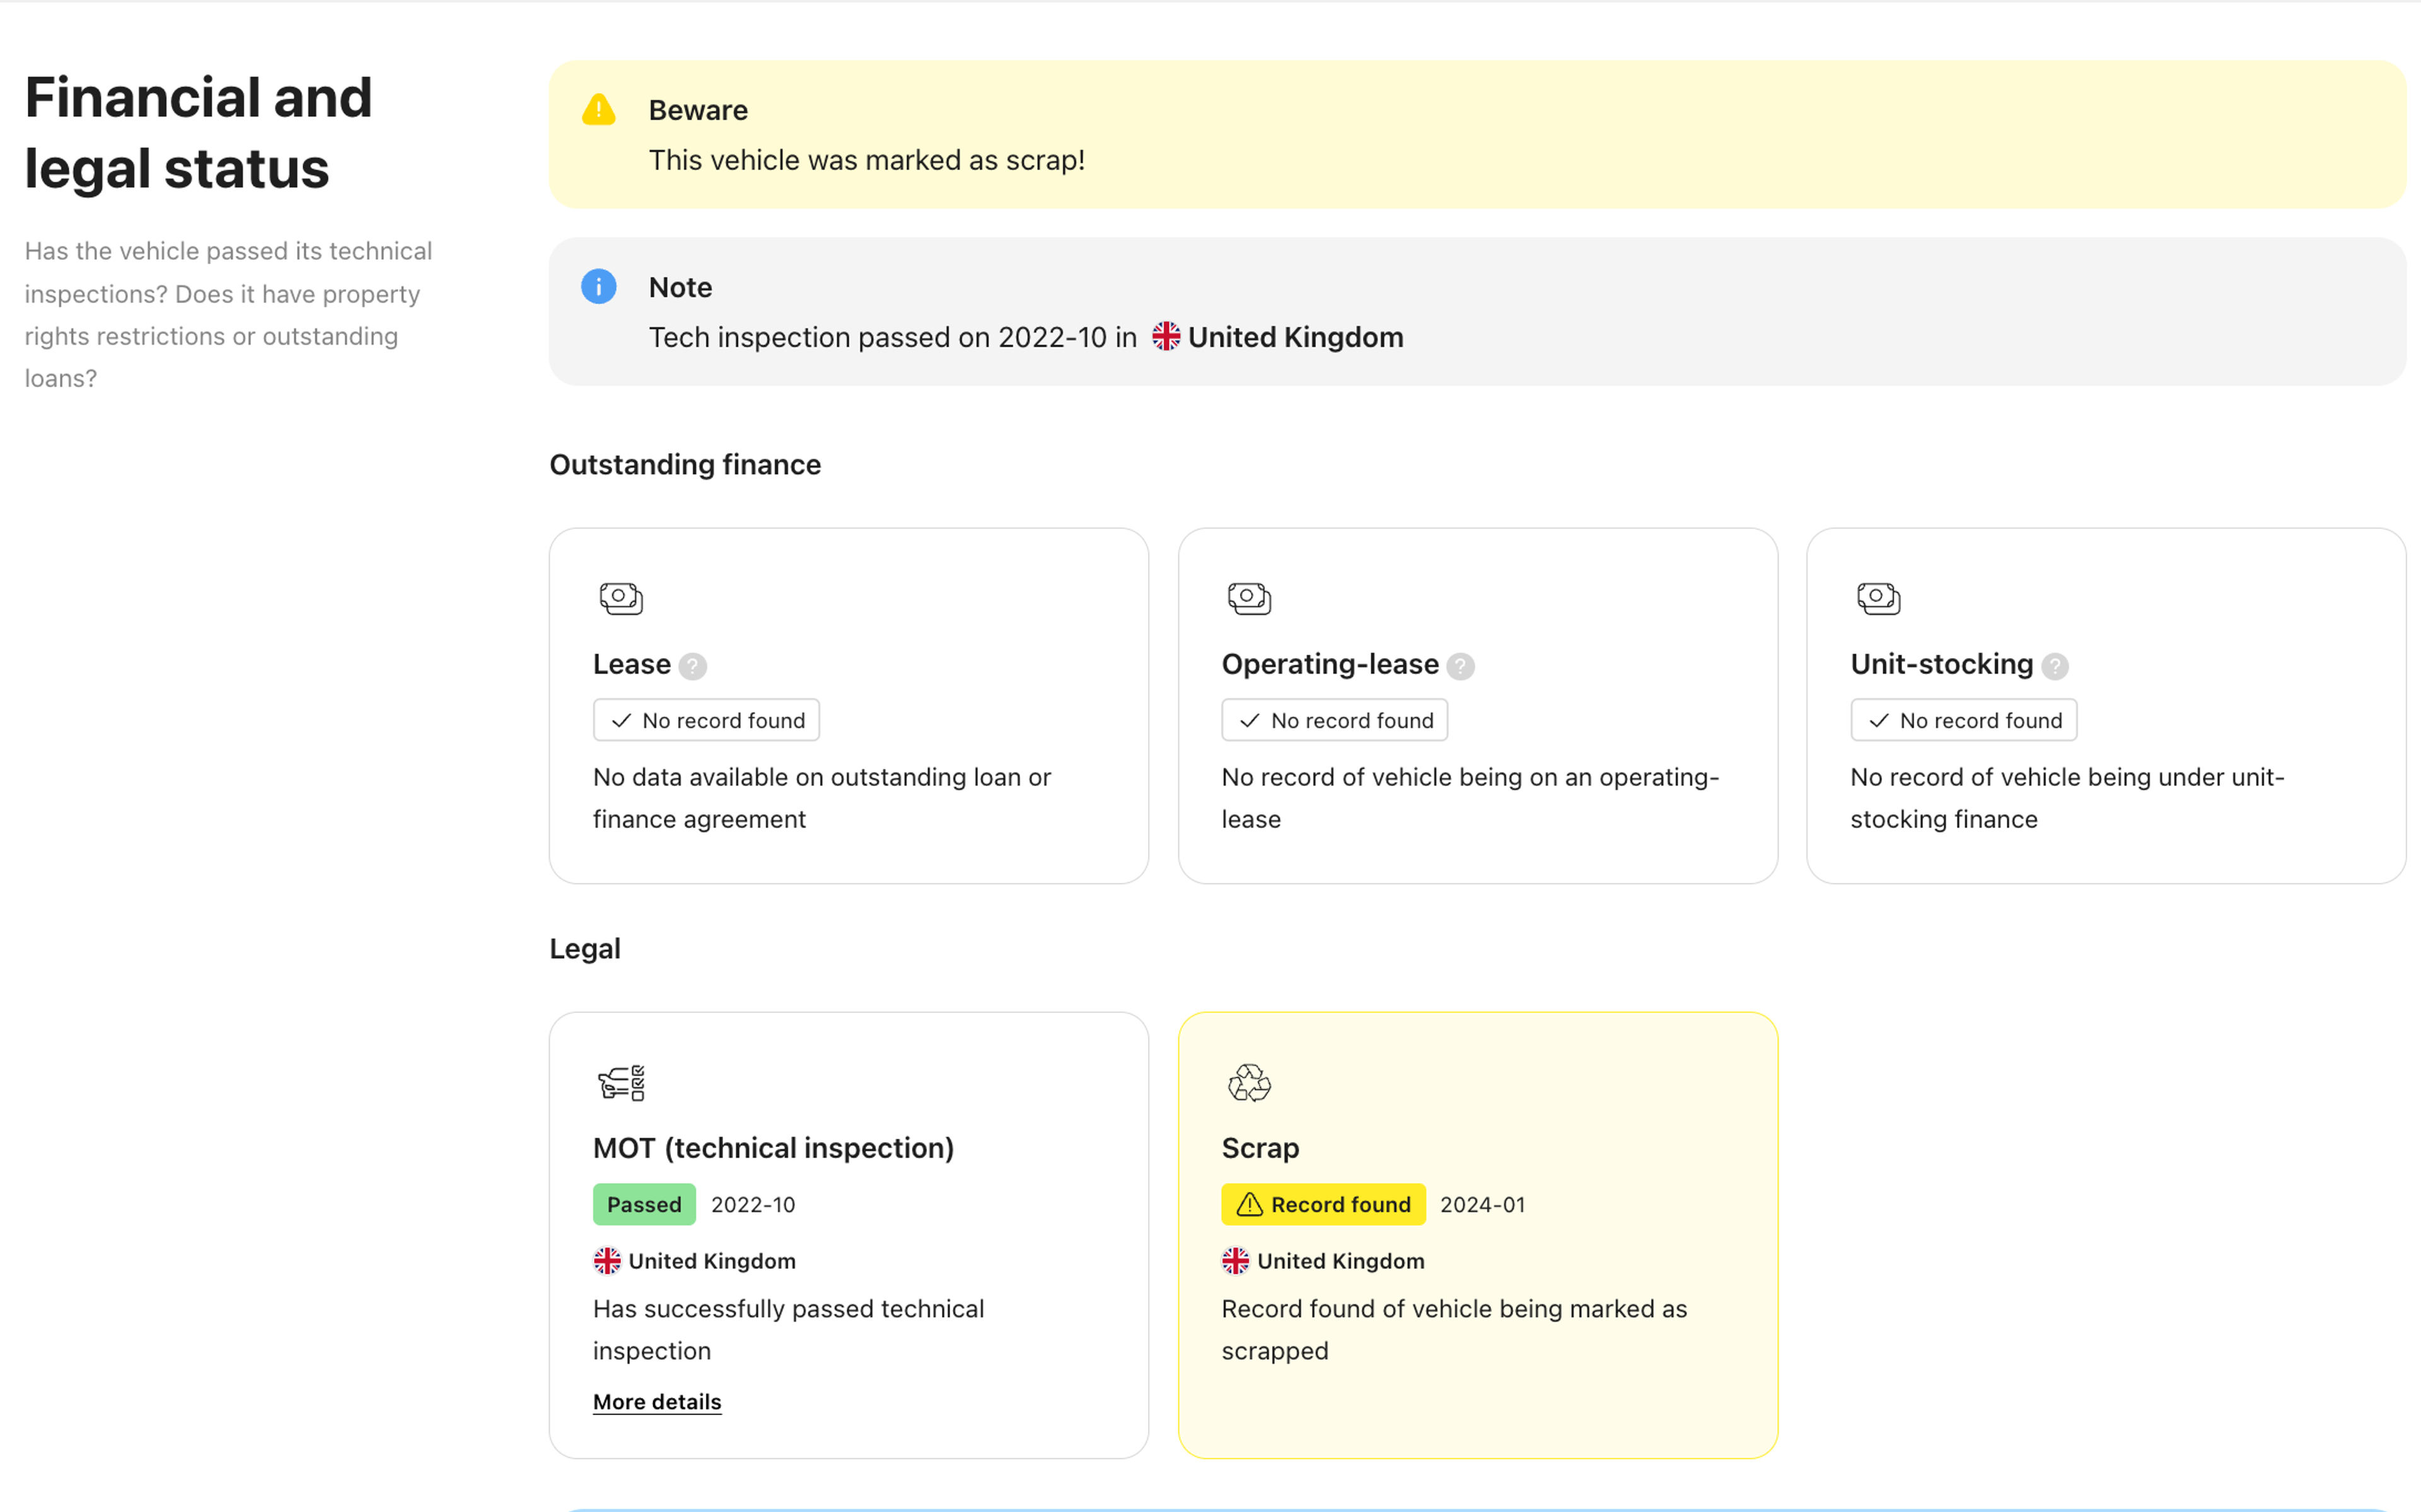This screenshot has height=1512, width=2421.
Task: Click the money icon on the Unit-stocking card
Action: [x=1878, y=598]
